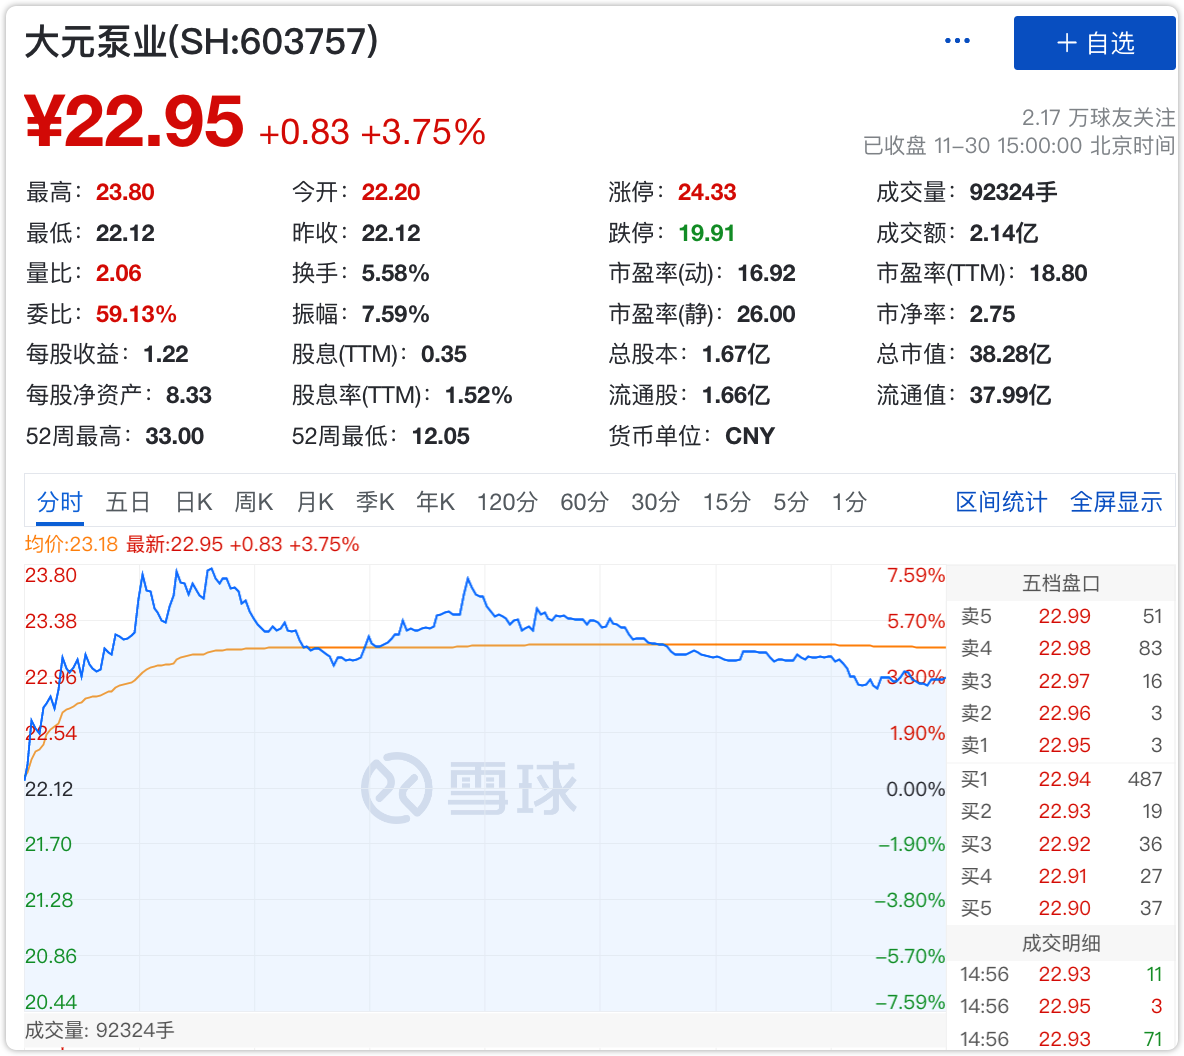Switch to 1分 interval tab
This screenshot has height=1056, width=1184.
coord(849,502)
